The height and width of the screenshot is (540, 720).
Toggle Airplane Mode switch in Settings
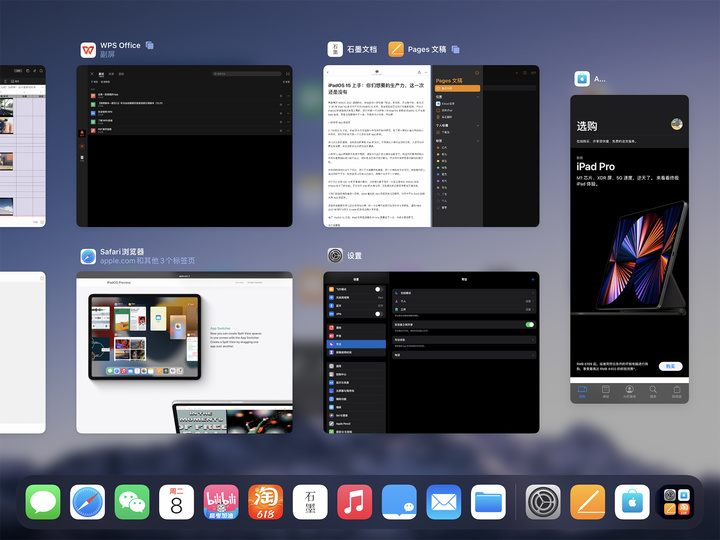pyautogui.click(x=378, y=289)
